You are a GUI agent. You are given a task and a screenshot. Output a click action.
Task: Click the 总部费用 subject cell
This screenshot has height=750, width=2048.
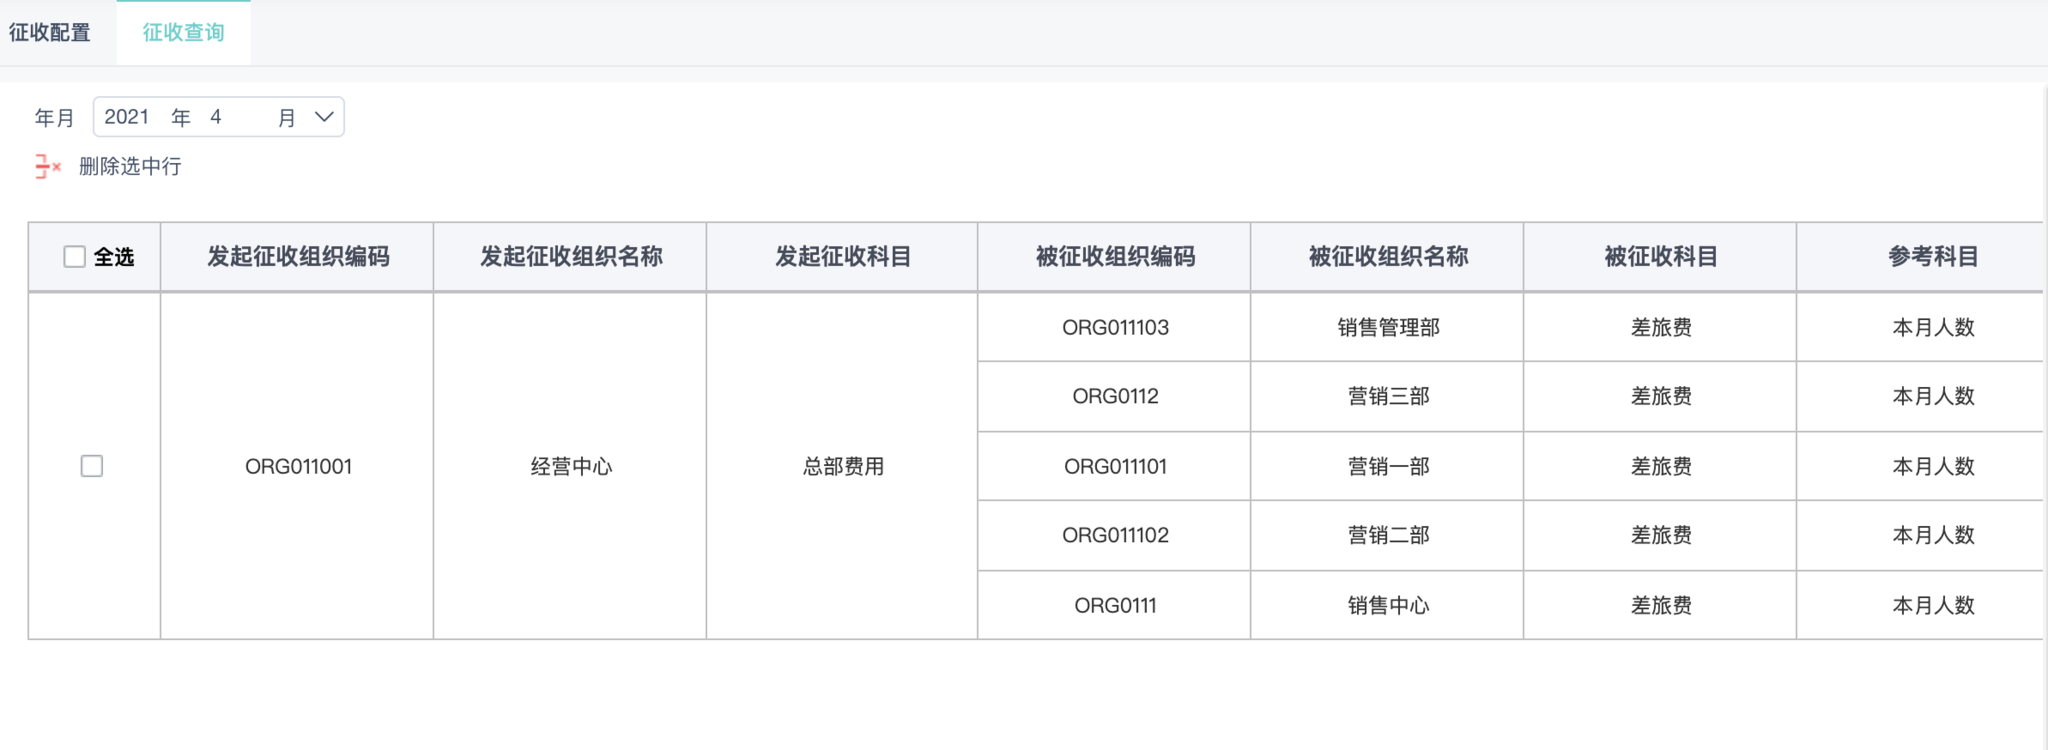pyautogui.click(x=843, y=466)
